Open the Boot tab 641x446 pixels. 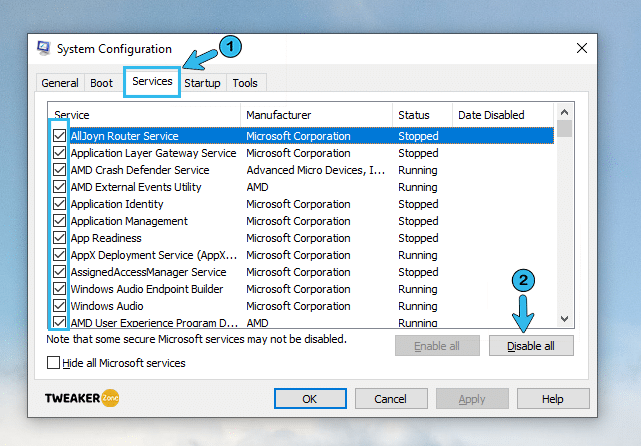[x=101, y=83]
